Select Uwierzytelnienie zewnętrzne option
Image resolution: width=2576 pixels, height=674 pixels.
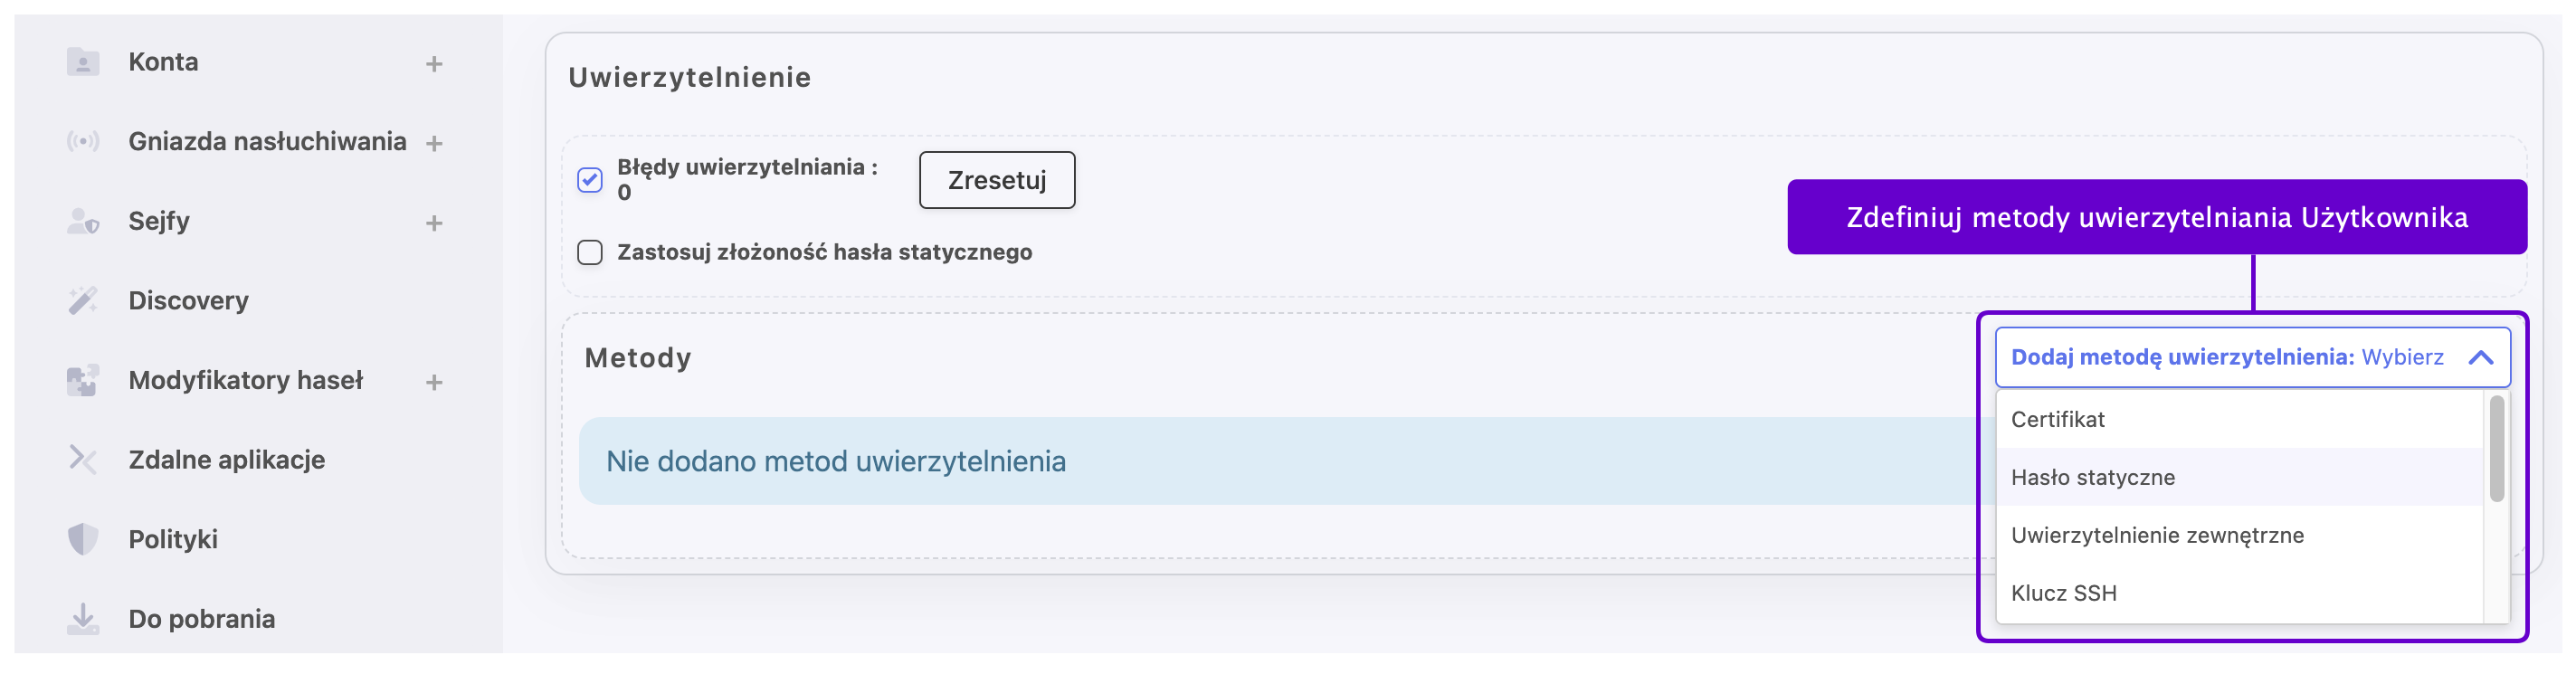point(2157,536)
